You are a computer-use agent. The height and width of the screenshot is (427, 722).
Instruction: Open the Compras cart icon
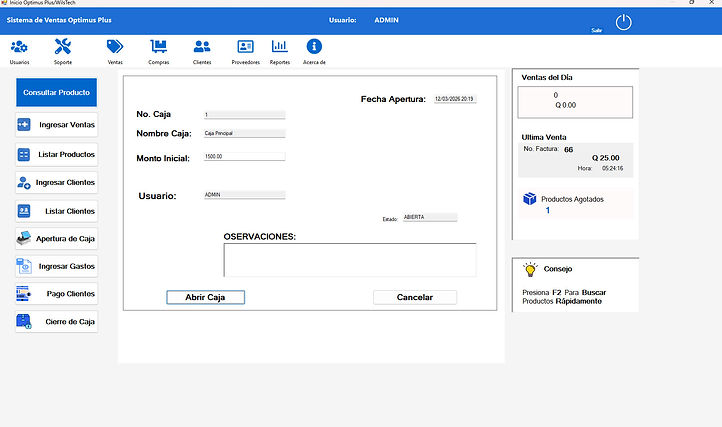click(x=158, y=47)
